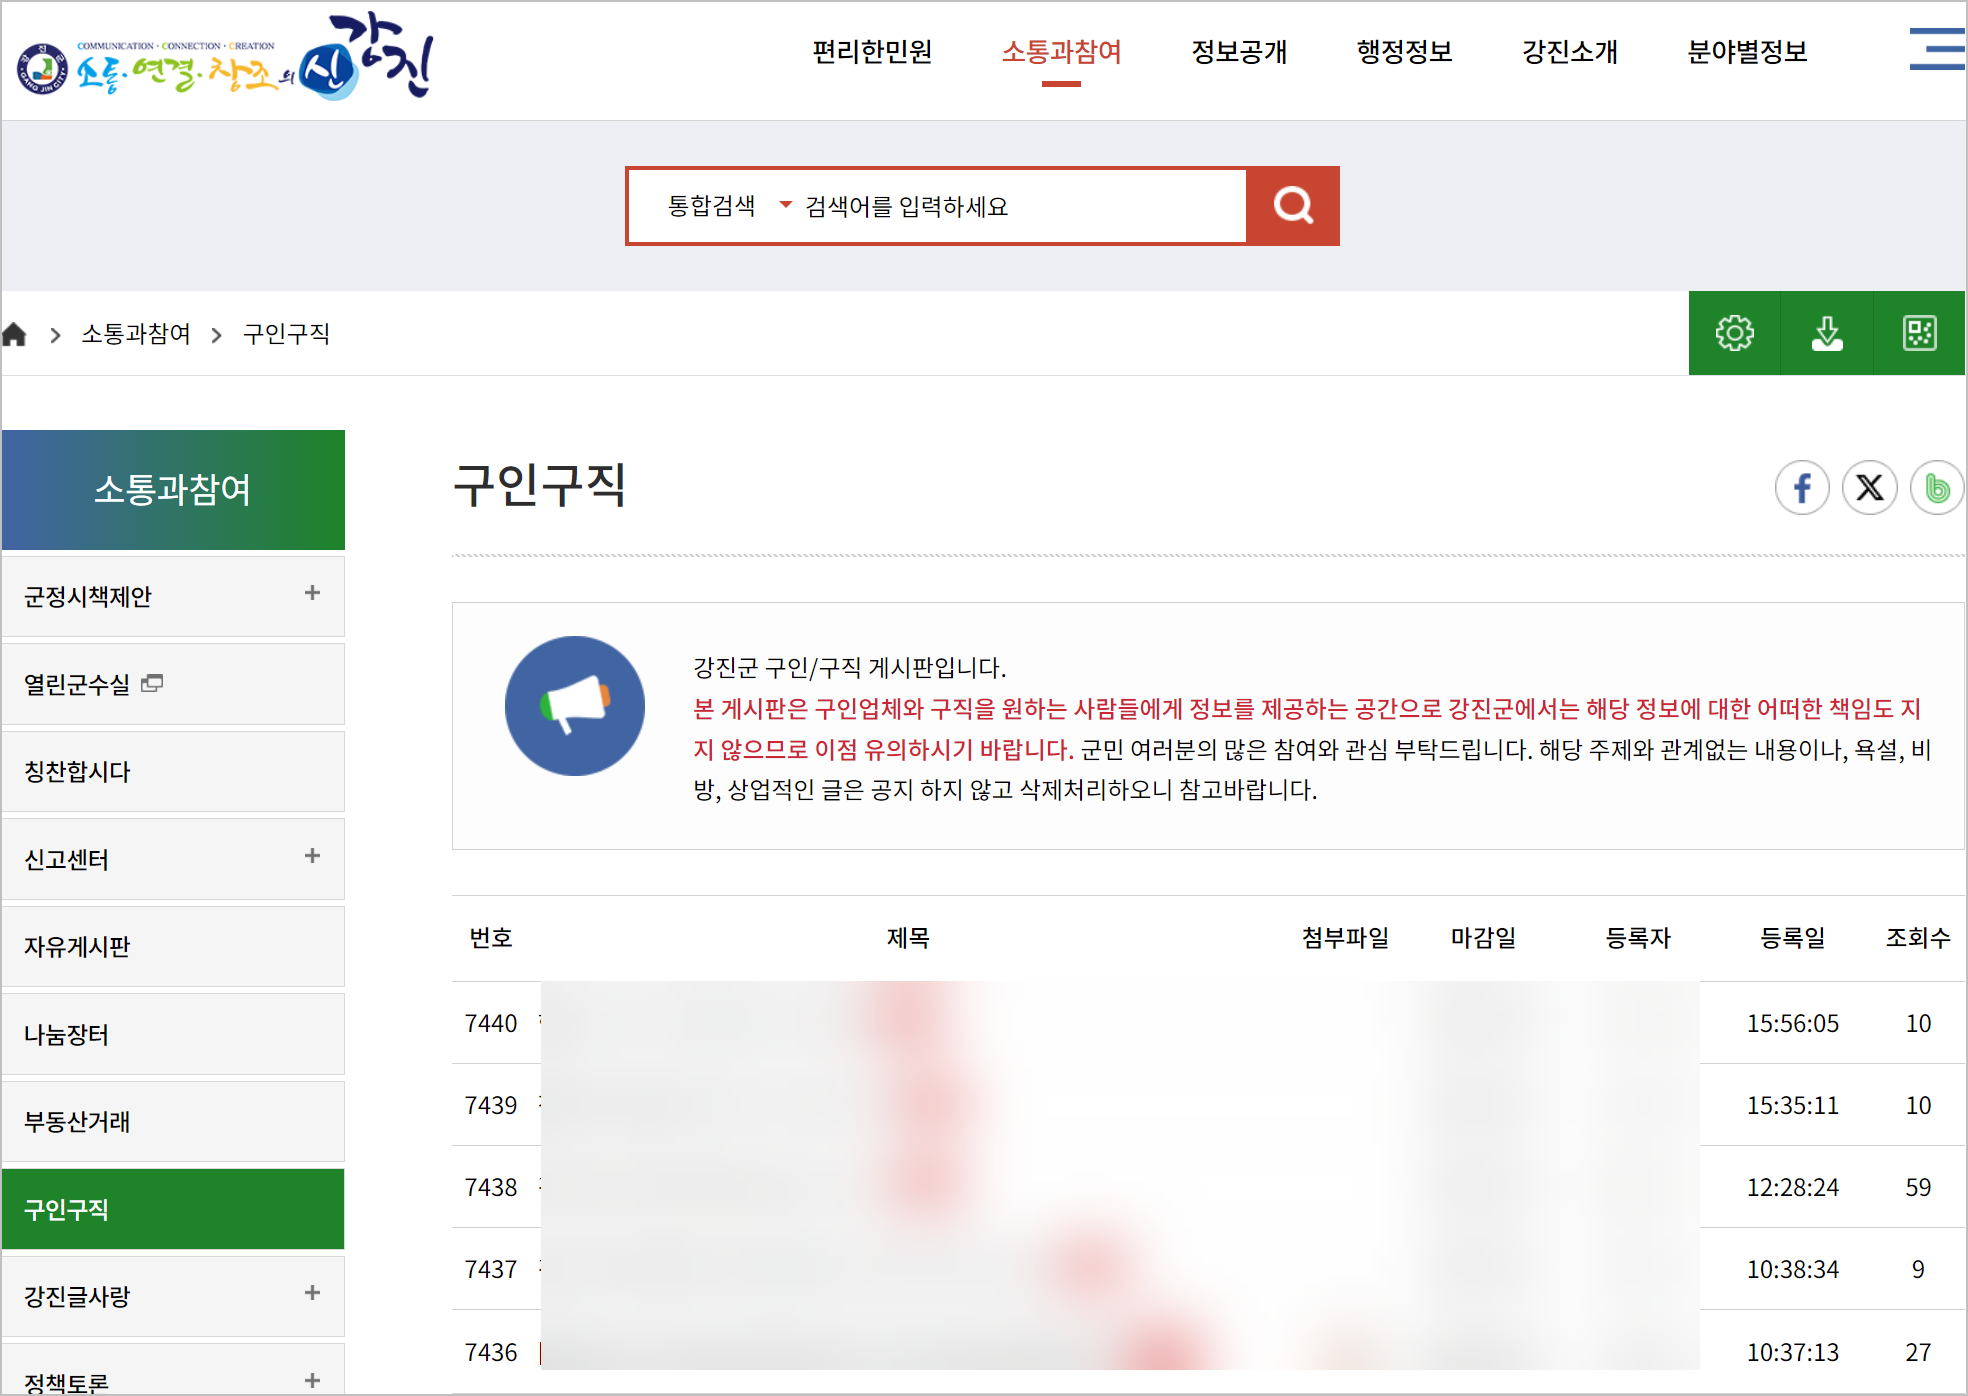Click the green download icon
This screenshot has width=1968, height=1396.
1826,333
